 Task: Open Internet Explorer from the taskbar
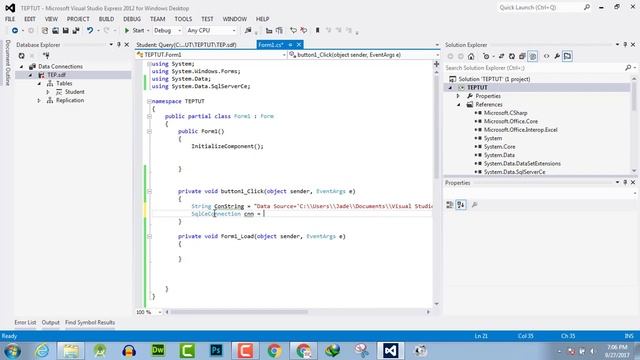pos(42,351)
